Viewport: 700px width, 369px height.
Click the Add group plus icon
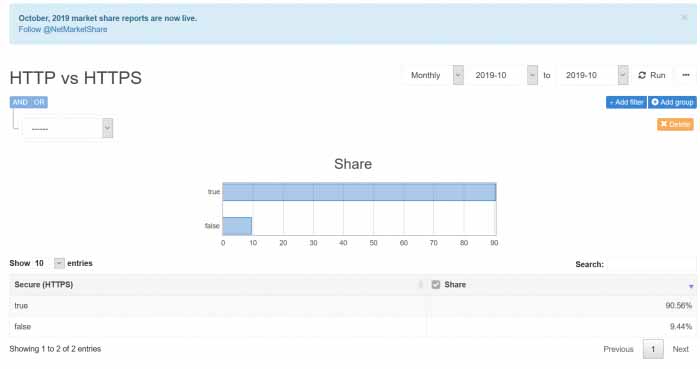pos(655,102)
